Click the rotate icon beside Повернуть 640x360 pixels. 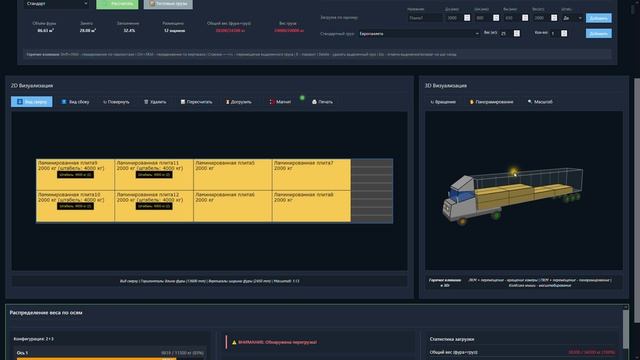pos(105,102)
